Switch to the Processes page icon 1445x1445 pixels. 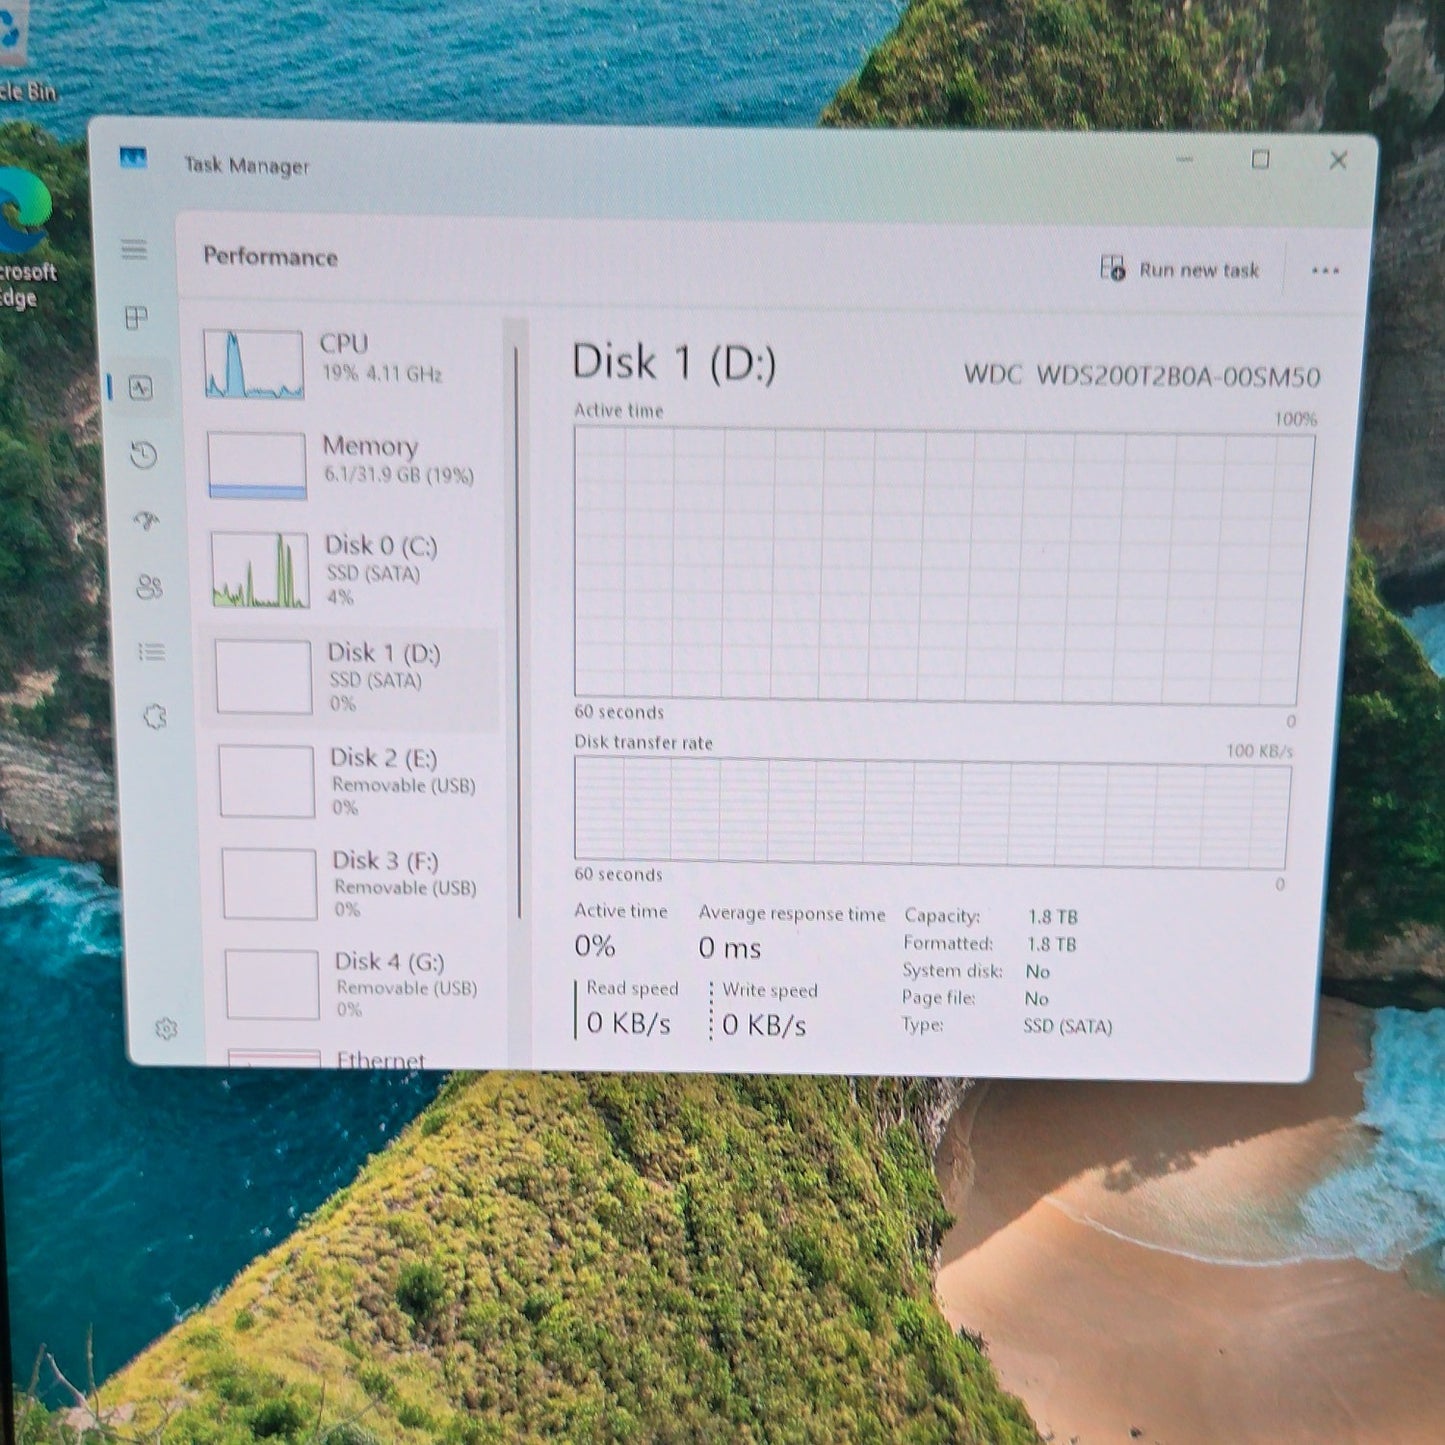point(137,318)
